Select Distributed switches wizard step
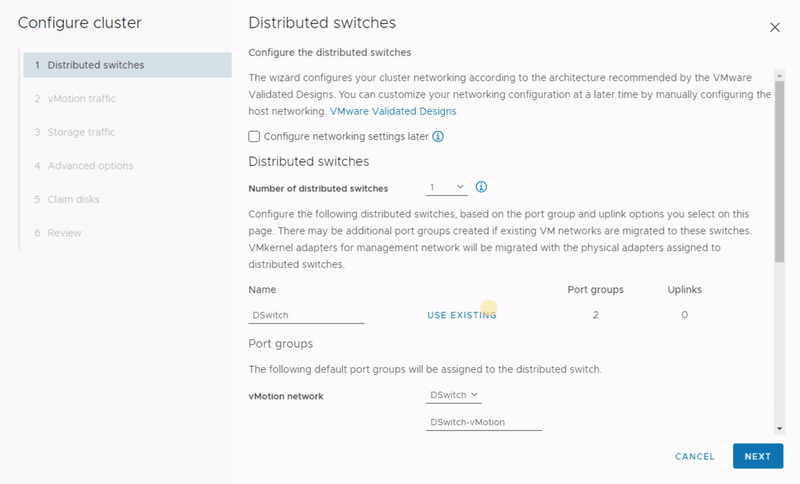 (95, 65)
